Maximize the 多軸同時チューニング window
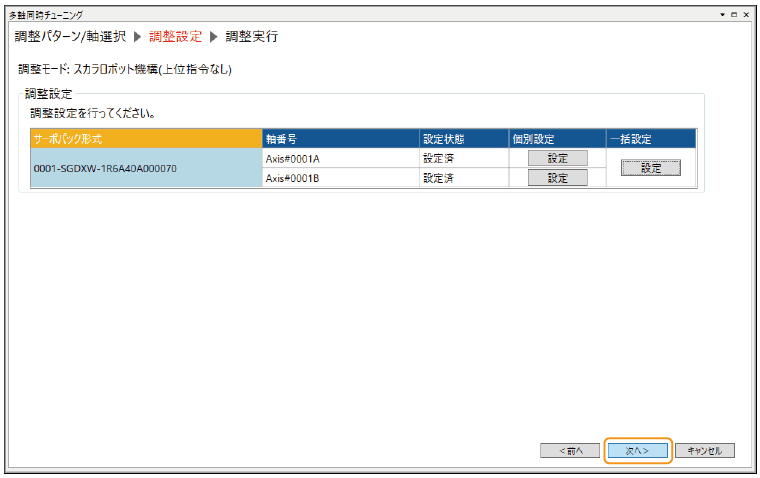760x478 pixels. click(x=735, y=16)
